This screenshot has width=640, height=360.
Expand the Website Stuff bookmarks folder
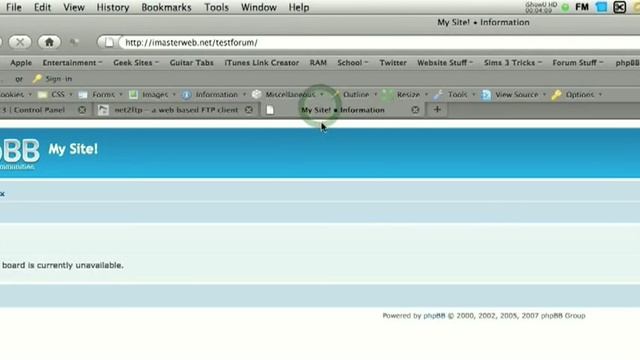(x=445, y=63)
